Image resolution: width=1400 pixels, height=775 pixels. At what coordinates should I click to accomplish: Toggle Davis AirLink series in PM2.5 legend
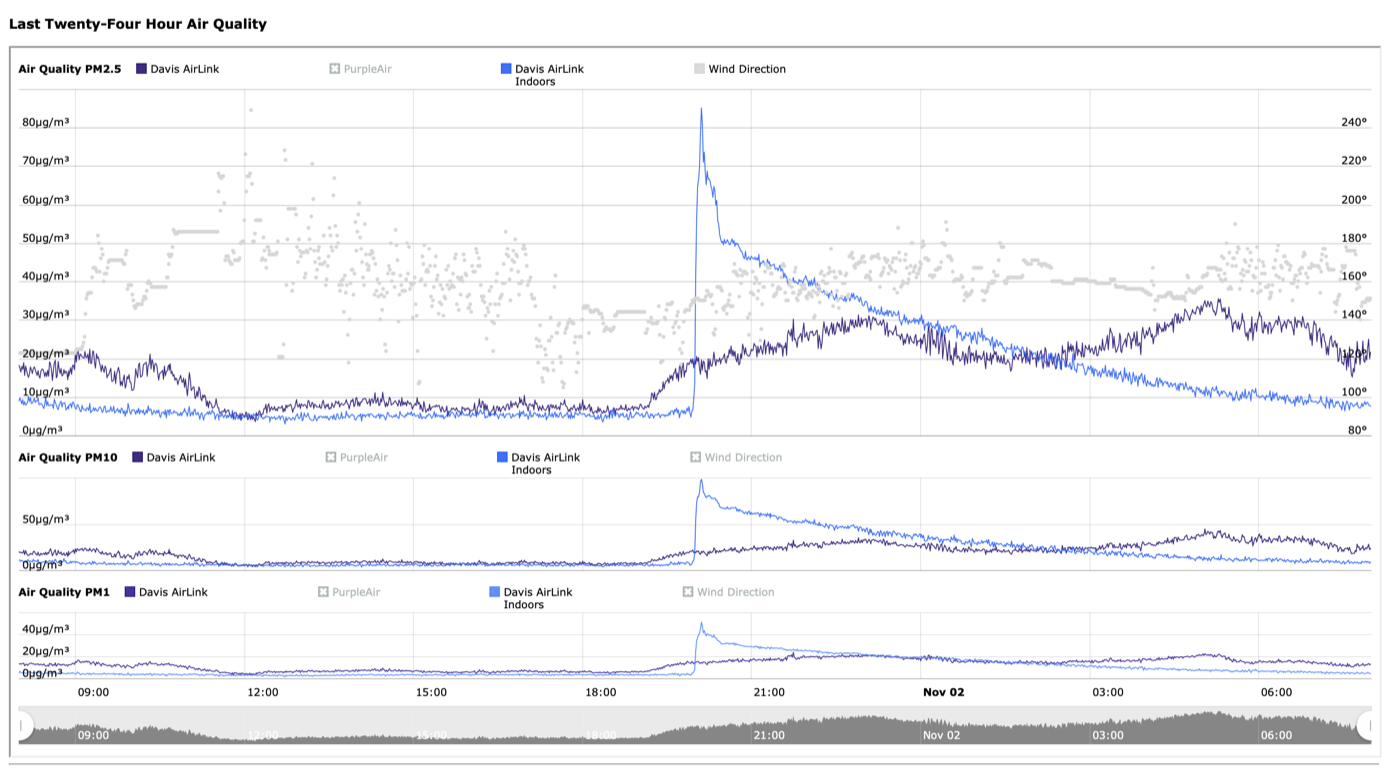pyautogui.click(x=177, y=69)
